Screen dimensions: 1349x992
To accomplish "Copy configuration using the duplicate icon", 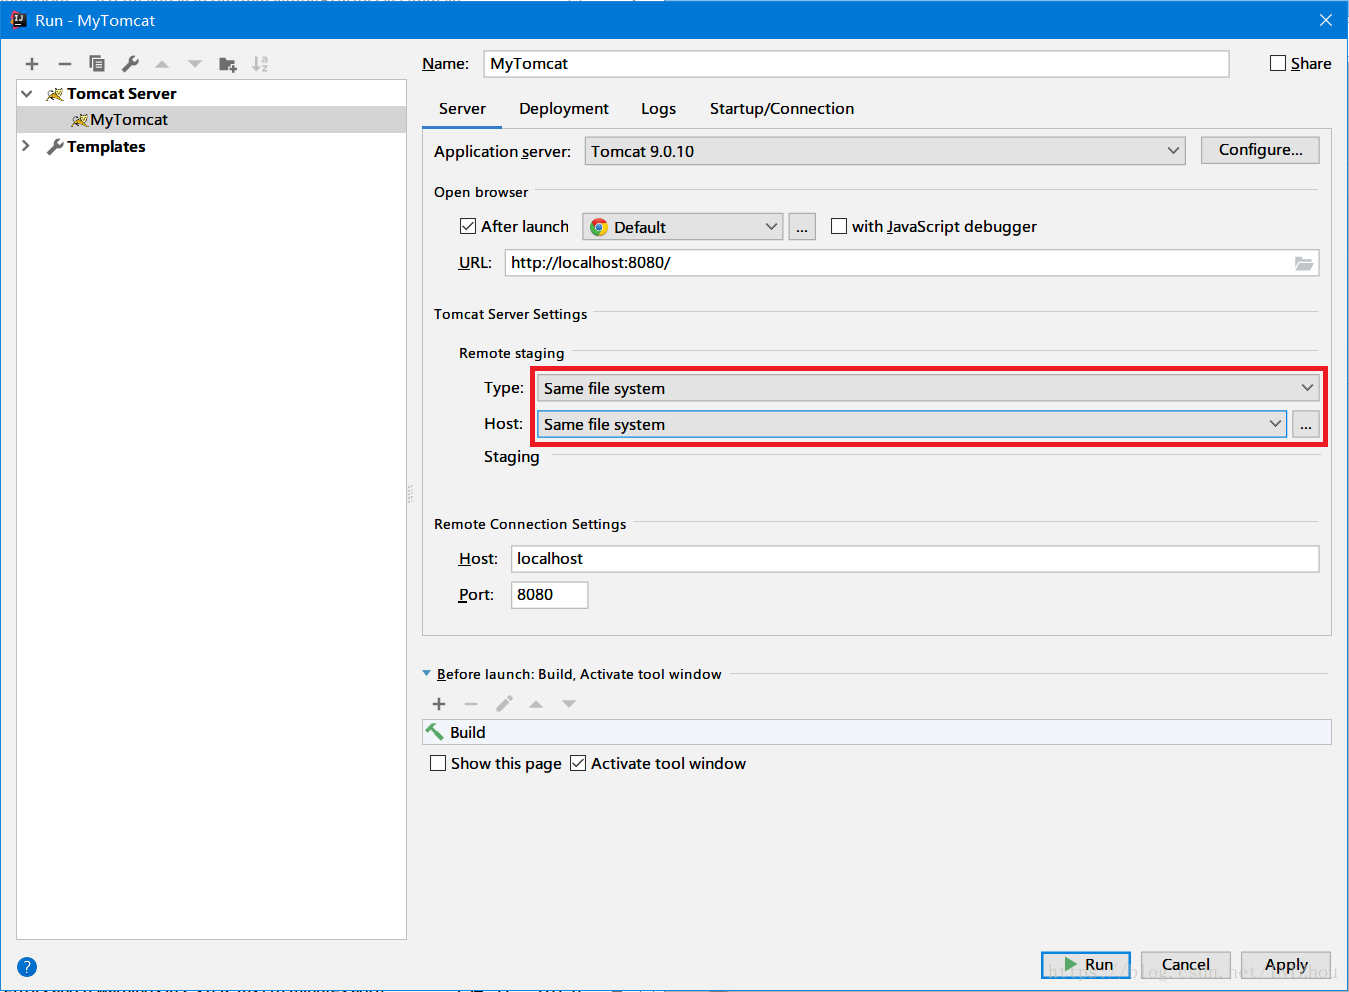I will coord(97,64).
